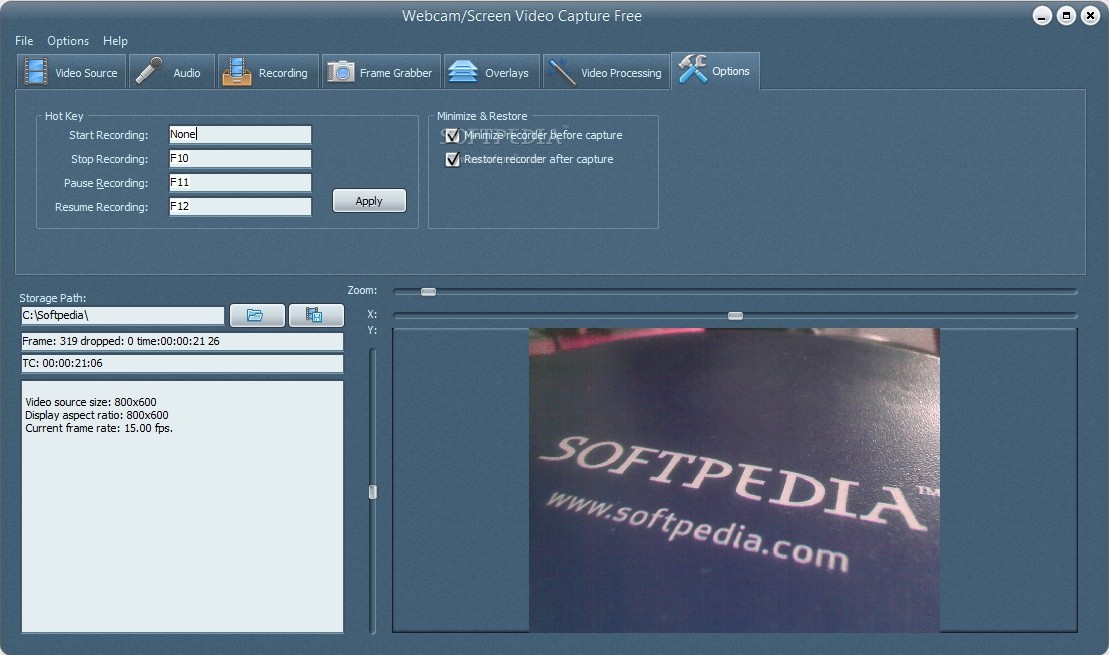Click the Frame Grabber camera icon
This screenshot has height=655, width=1109.
pyautogui.click(x=340, y=72)
